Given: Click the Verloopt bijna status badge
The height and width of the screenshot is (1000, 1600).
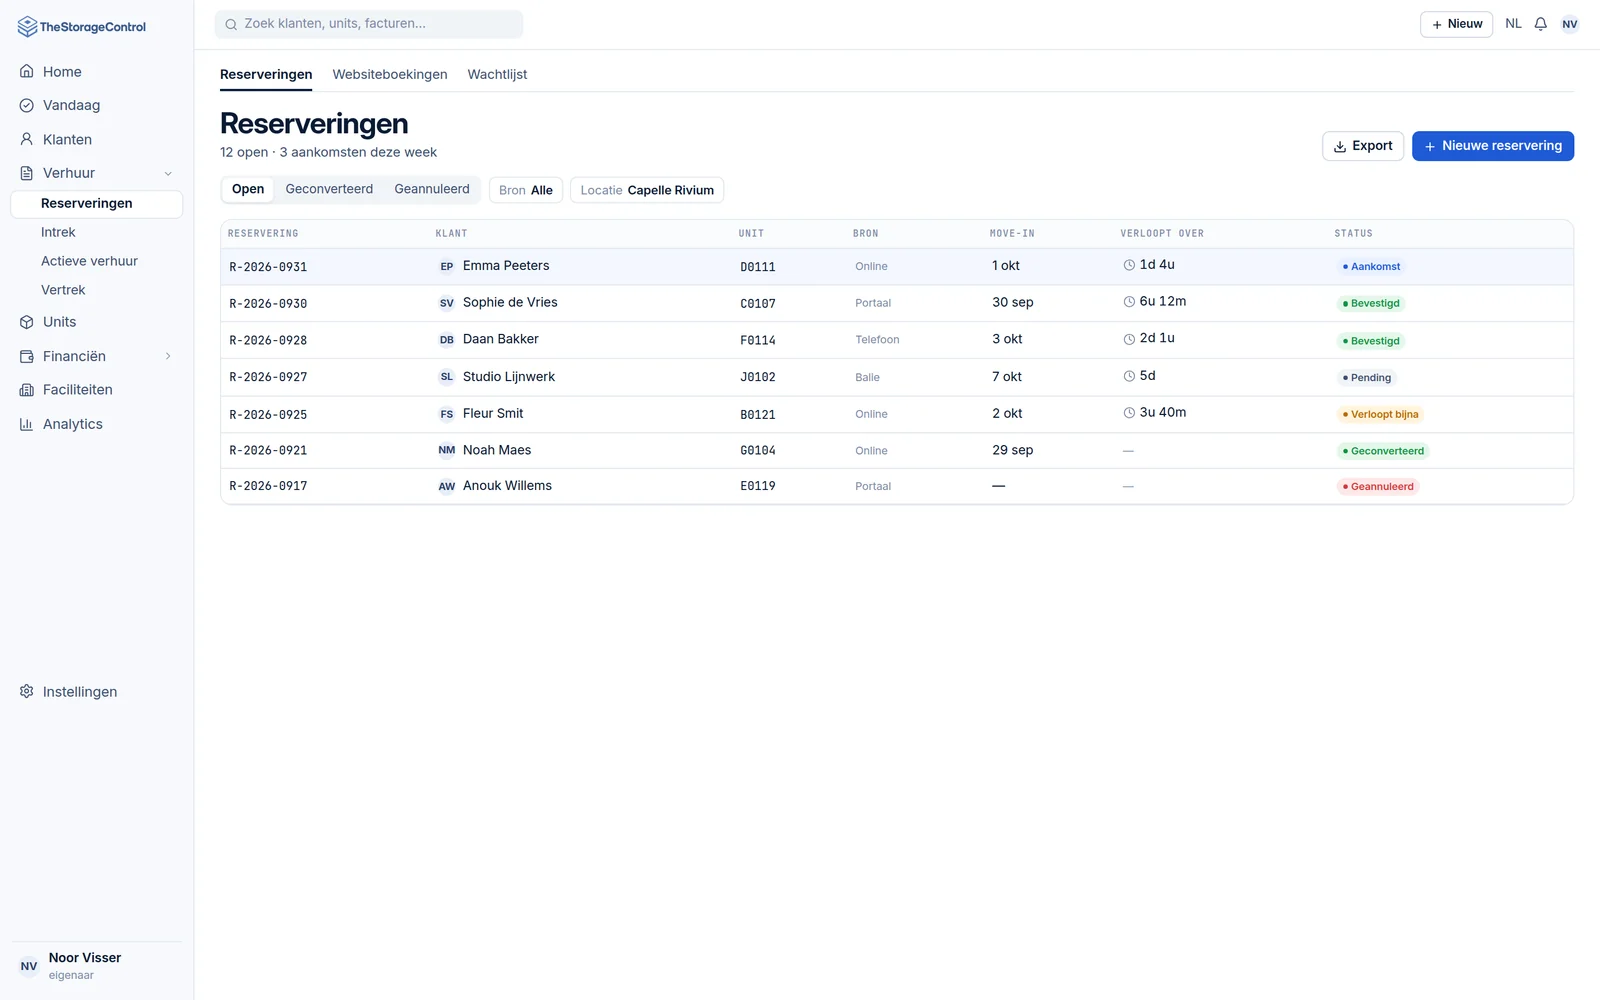Looking at the screenshot, I should pos(1380,414).
